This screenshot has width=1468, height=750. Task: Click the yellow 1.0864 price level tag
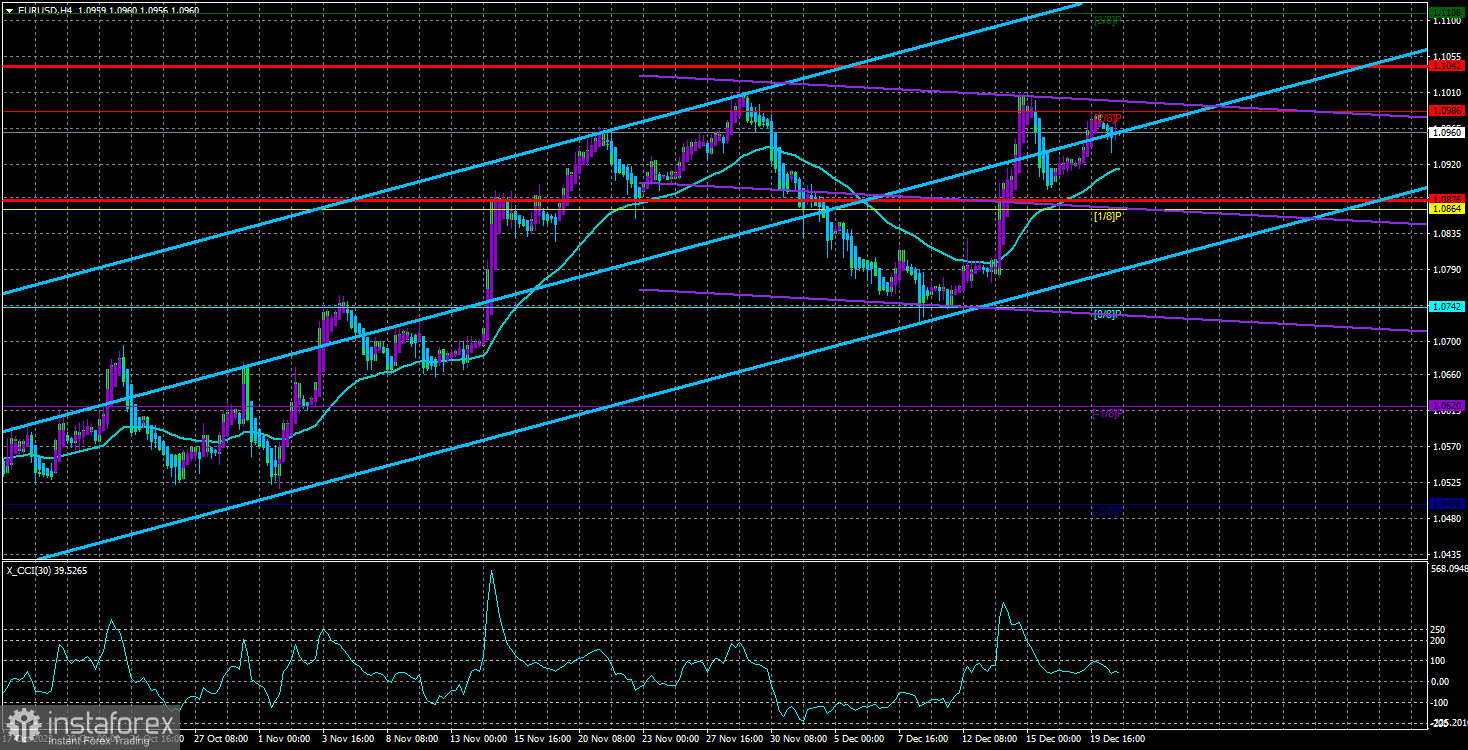tap(1448, 208)
